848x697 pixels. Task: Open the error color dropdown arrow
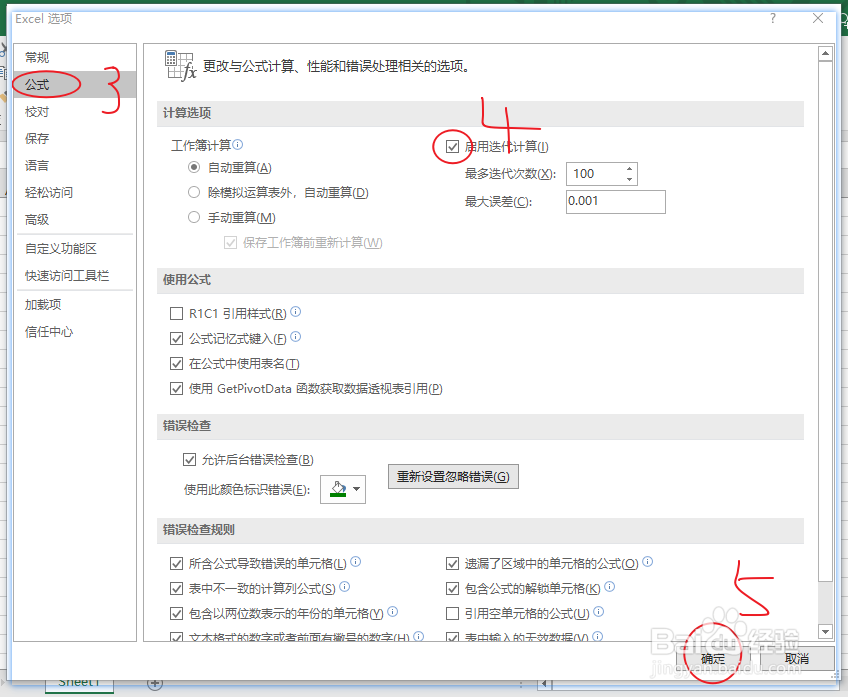point(356,489)
